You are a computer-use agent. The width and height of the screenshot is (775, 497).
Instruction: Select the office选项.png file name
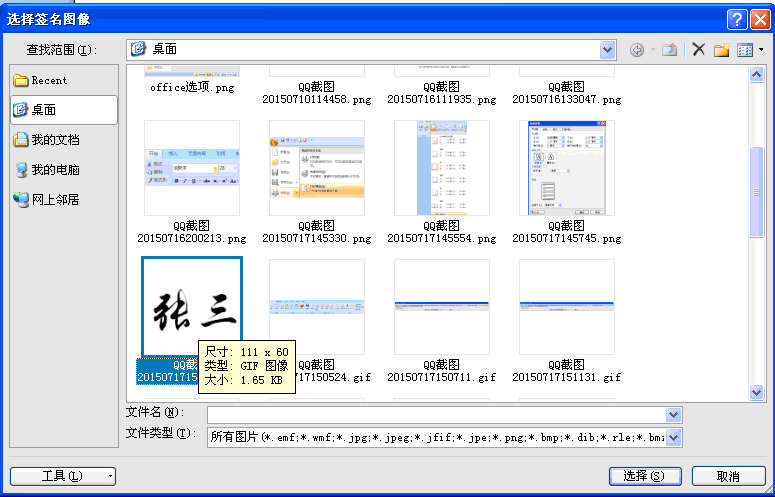coord(192,87)
